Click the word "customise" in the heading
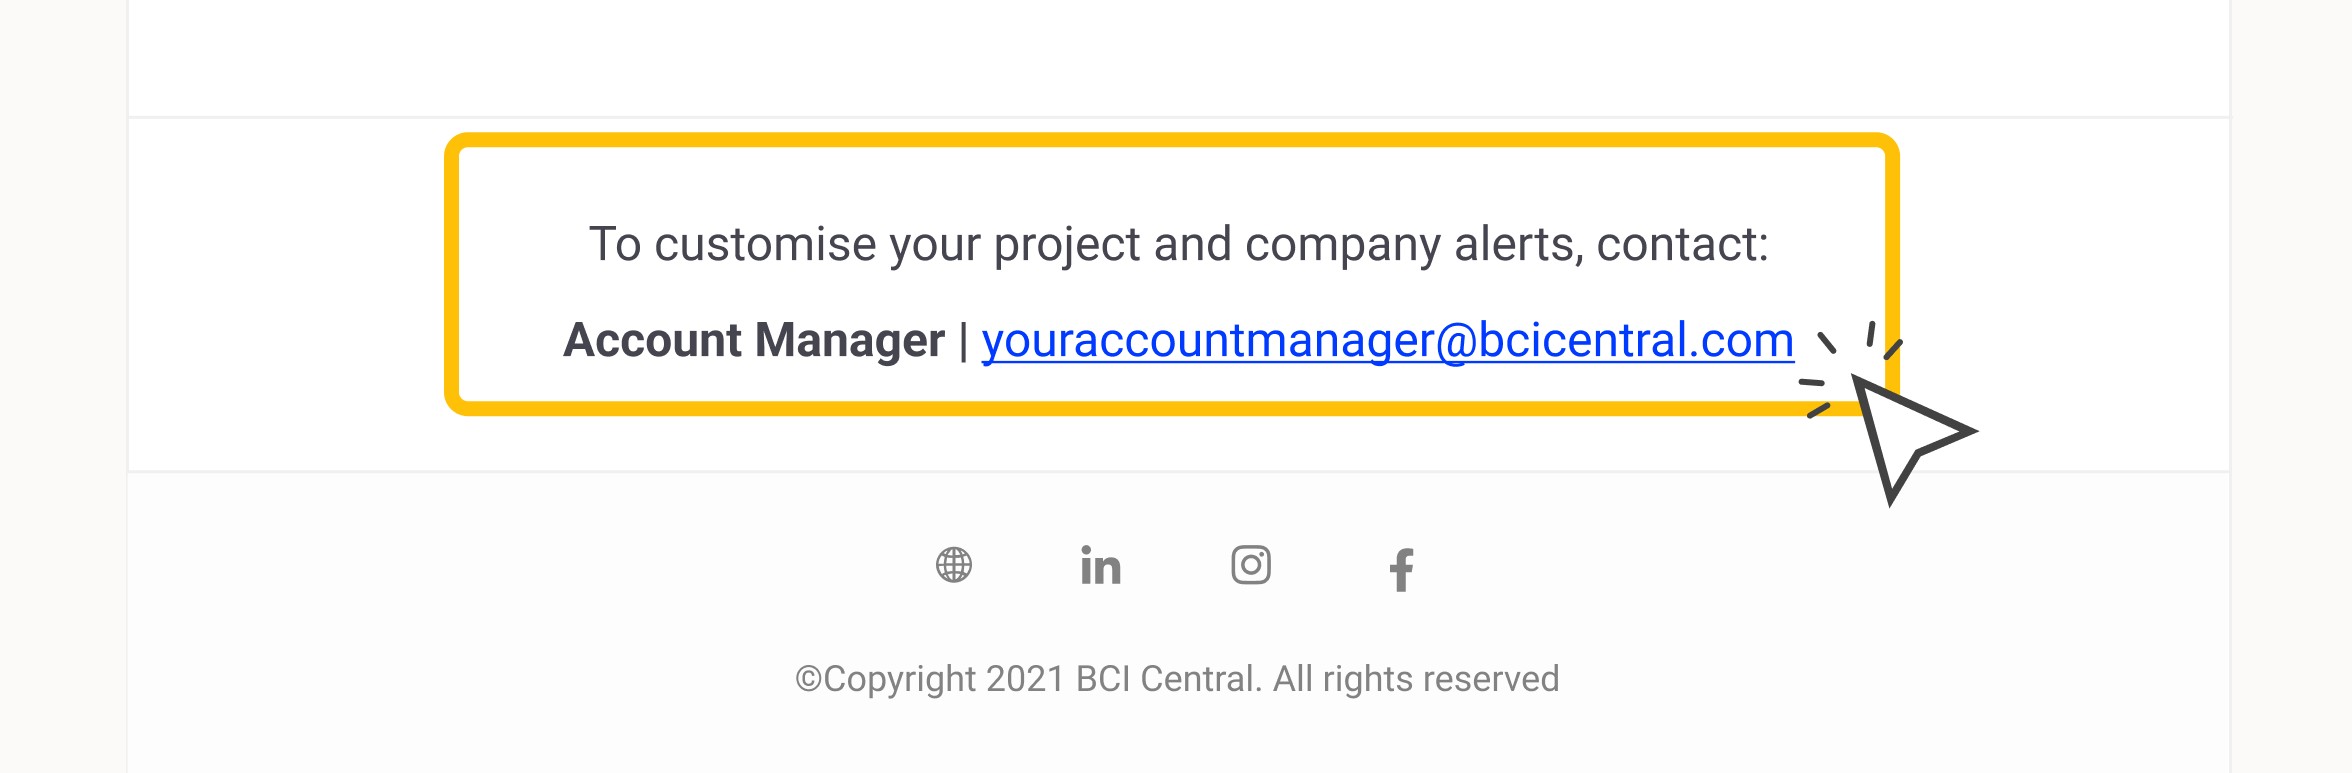The height and width of the screenshot is (773, 2352). click(x=765, y=245)
